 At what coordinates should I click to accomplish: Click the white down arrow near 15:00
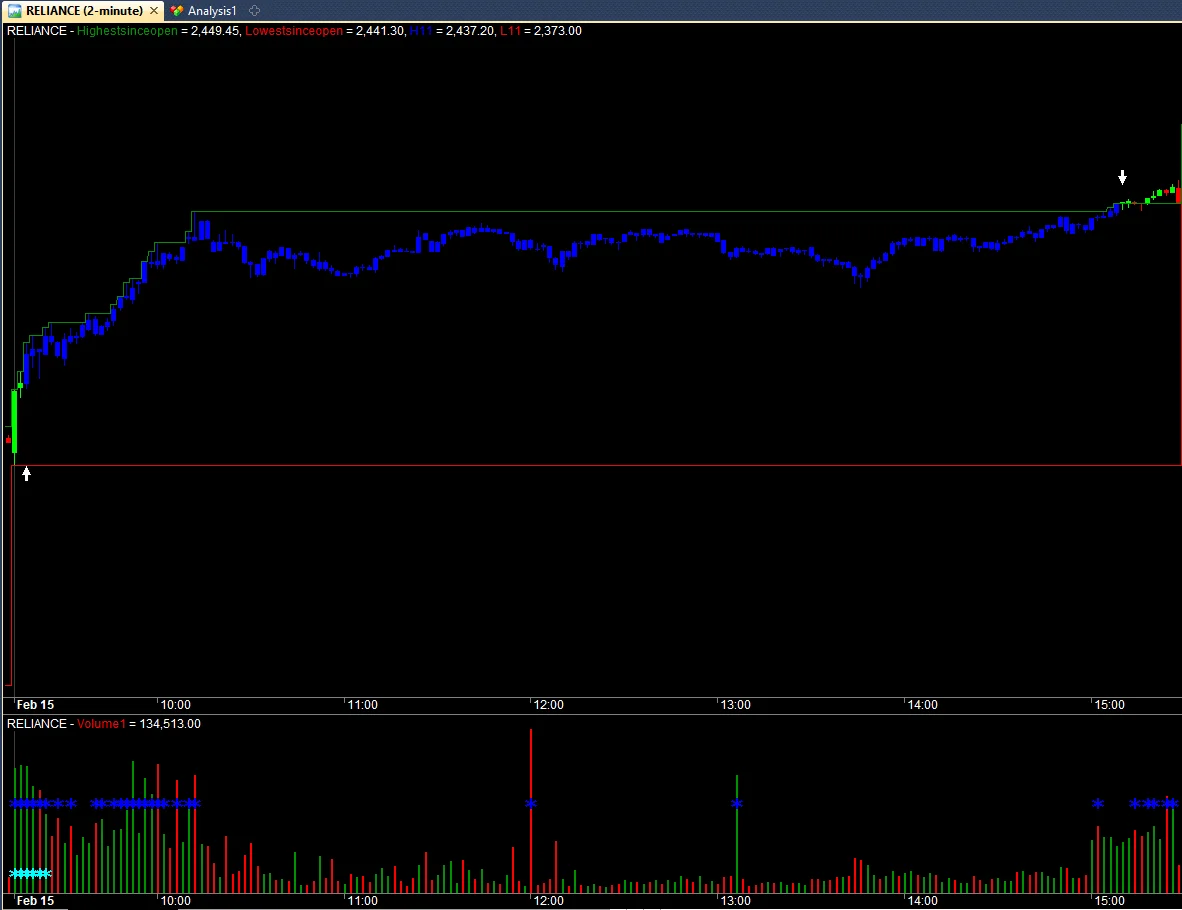point(1122,177)
